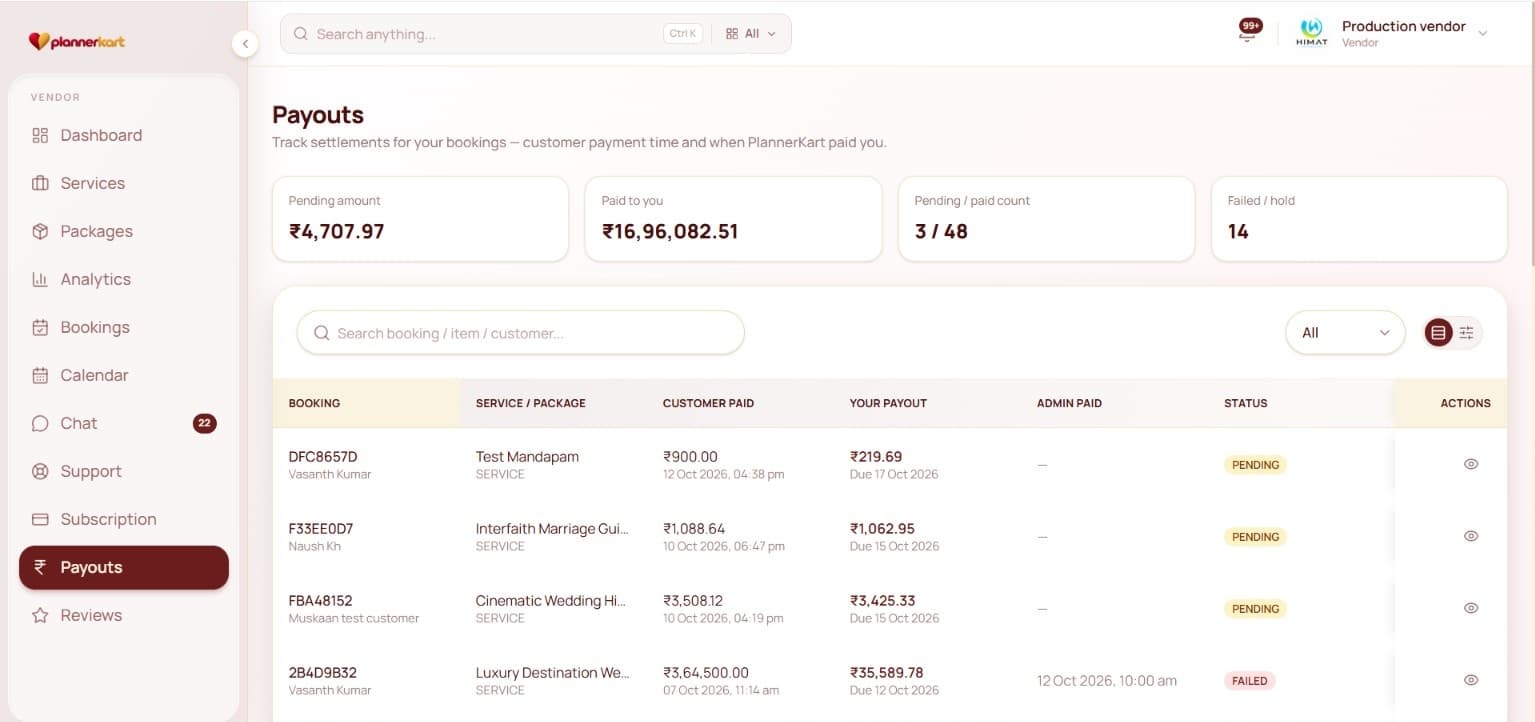Click PENDING badge for Test Mandapam row
1535x722 pixels.
point(1255,465)
